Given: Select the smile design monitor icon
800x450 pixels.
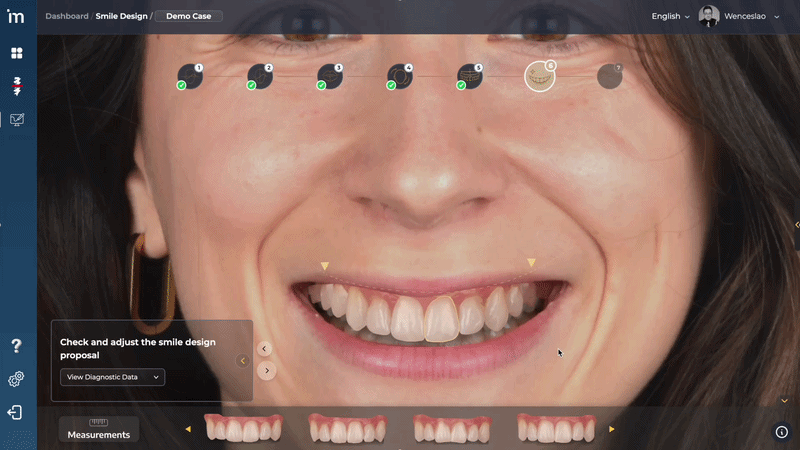Looking at the screenshot, I should pos(17,119).
